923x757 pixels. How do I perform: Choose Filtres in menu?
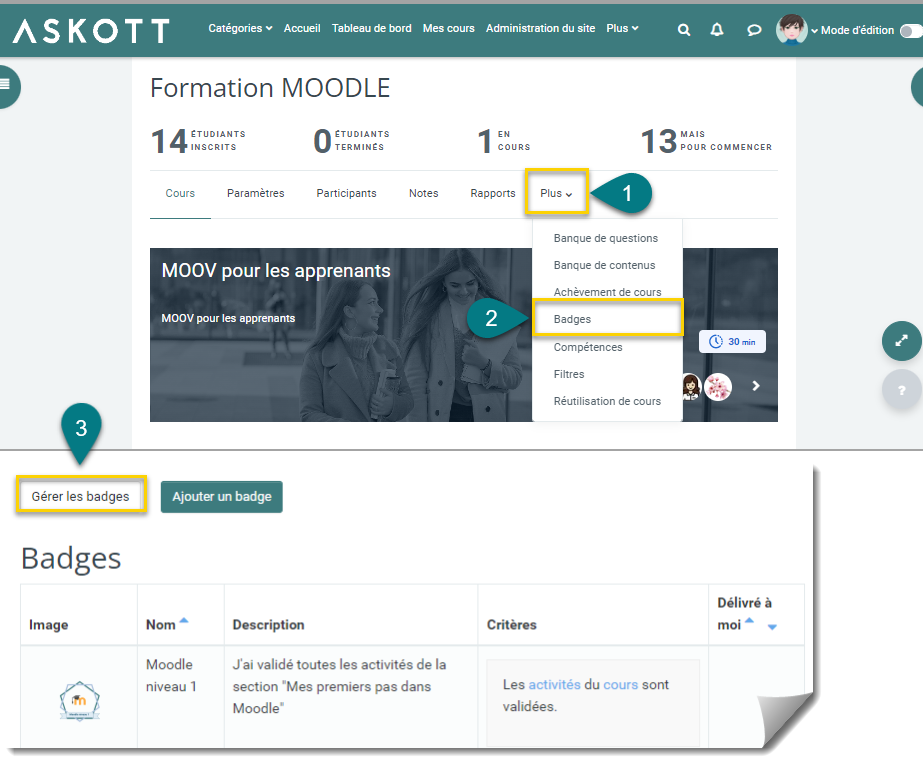point(569,374)
